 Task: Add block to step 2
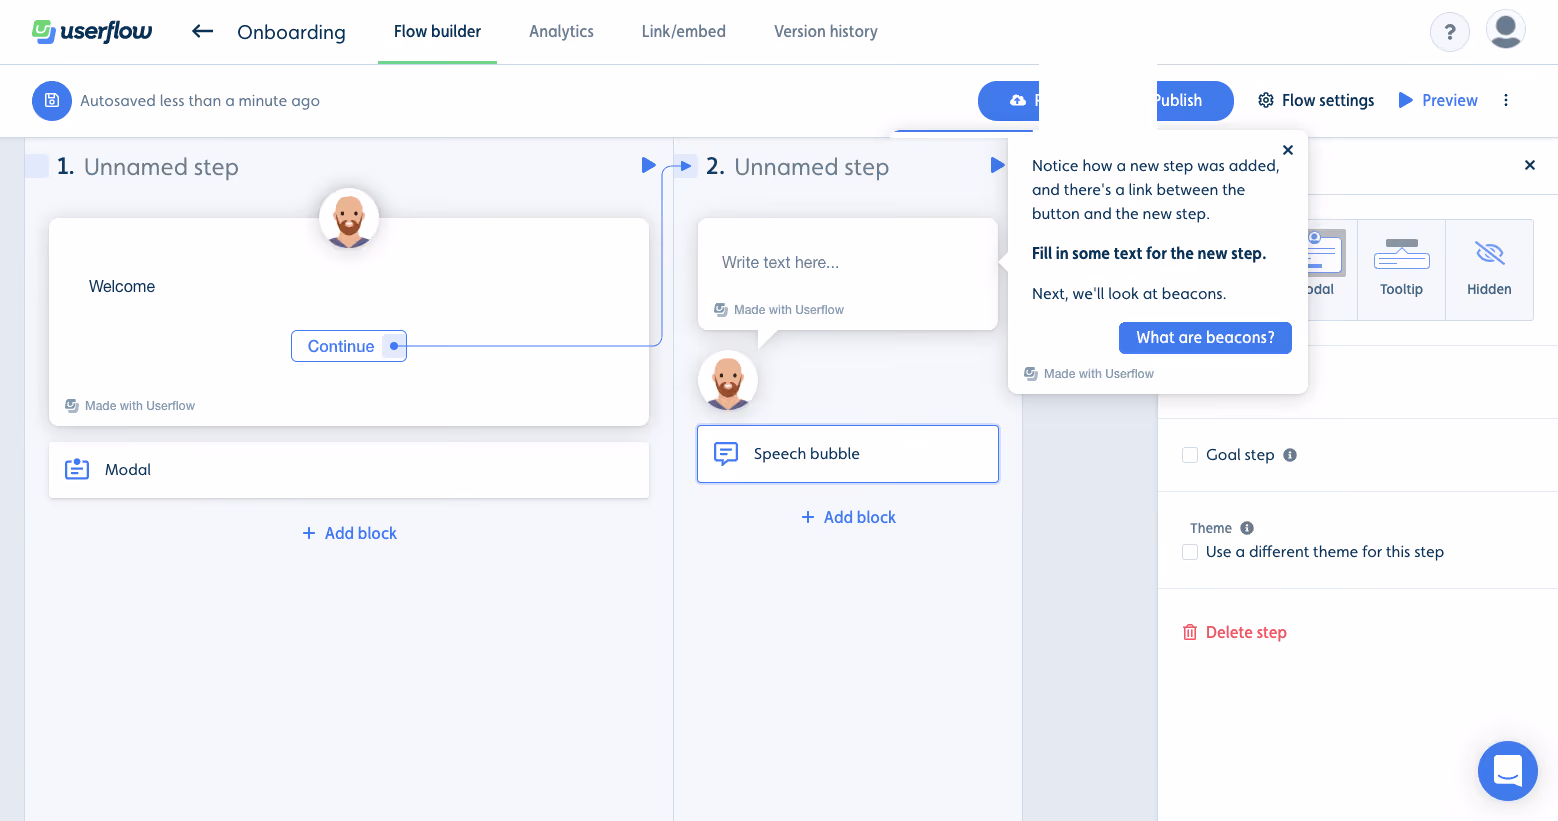coord(848,517)
